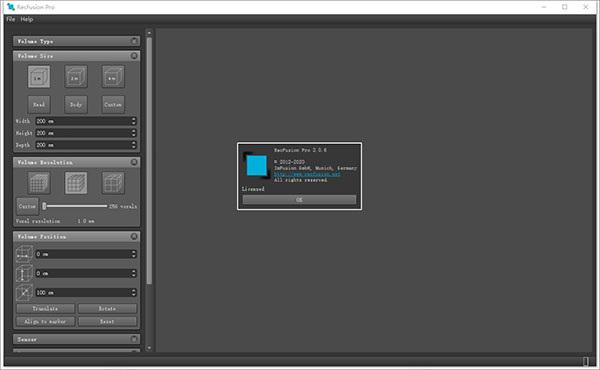
Task: Click the Depth field stepper arrows
Action: click(x=134, y=145)
